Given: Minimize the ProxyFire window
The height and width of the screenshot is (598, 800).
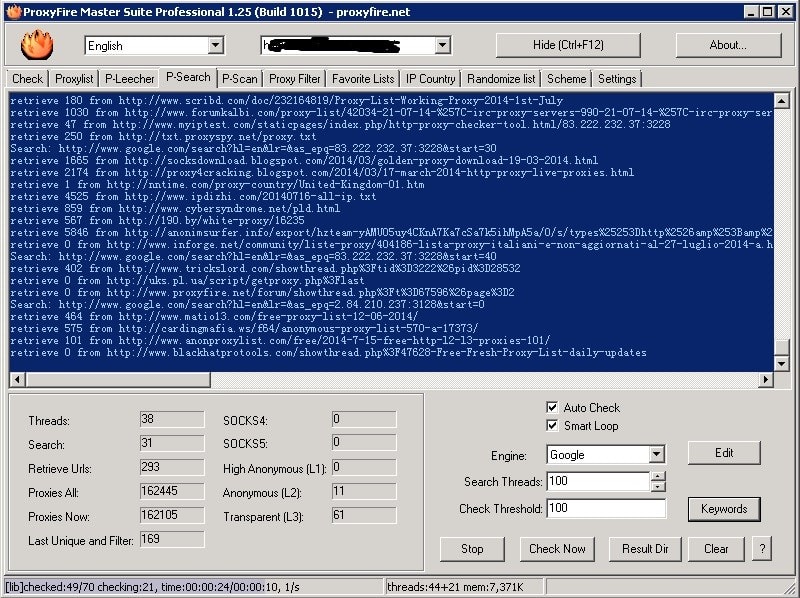Looking at the screenshot, I should click(x=750, y=12).
